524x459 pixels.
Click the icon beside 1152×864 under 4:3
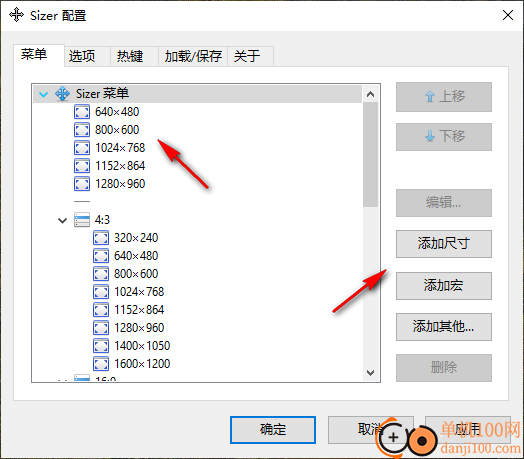[x=101, y=310]
